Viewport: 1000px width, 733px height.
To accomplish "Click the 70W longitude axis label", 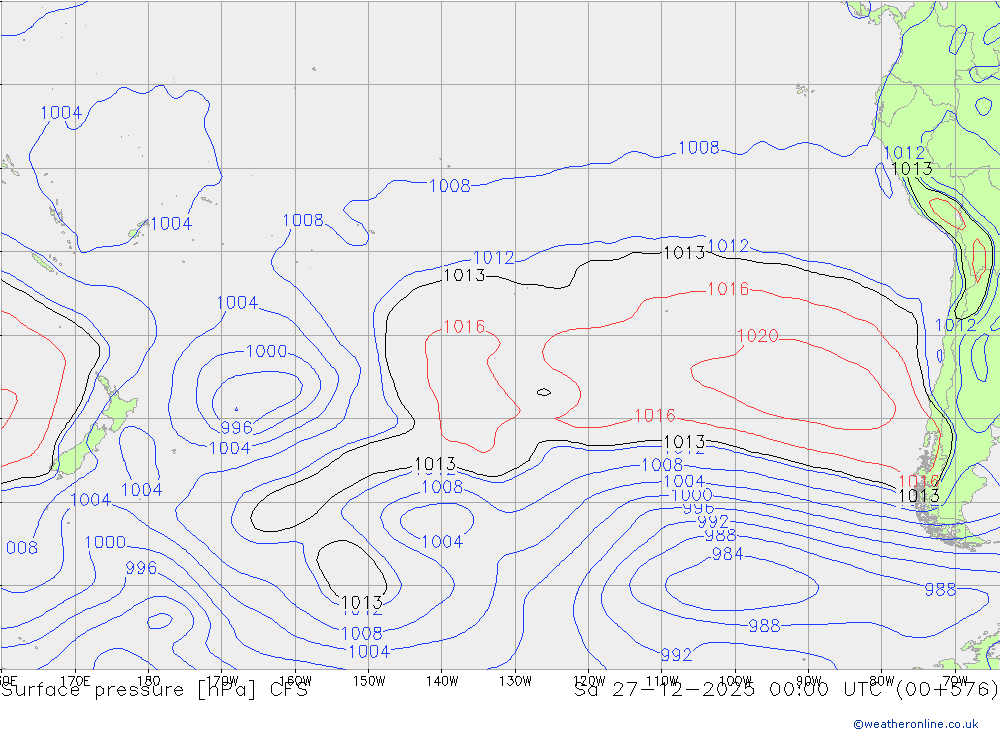I will pos(955,681).
